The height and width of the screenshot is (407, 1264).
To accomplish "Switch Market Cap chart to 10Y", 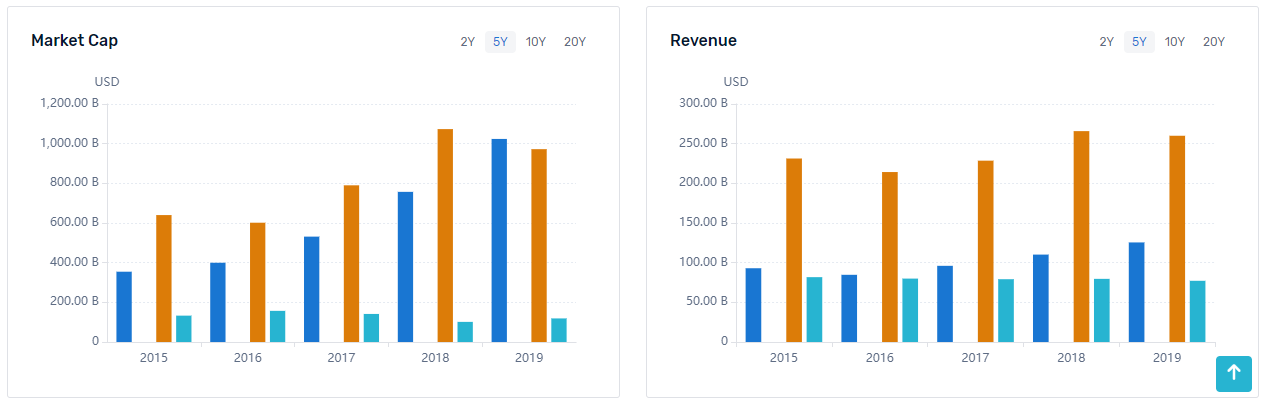I will tap(536, 42).
